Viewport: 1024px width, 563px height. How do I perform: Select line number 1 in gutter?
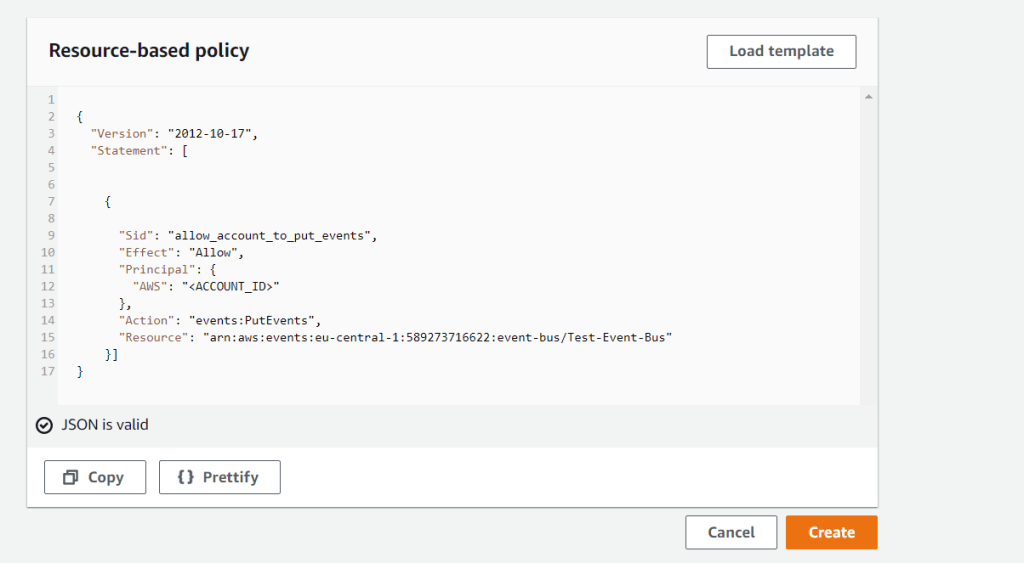coord(49,99)
